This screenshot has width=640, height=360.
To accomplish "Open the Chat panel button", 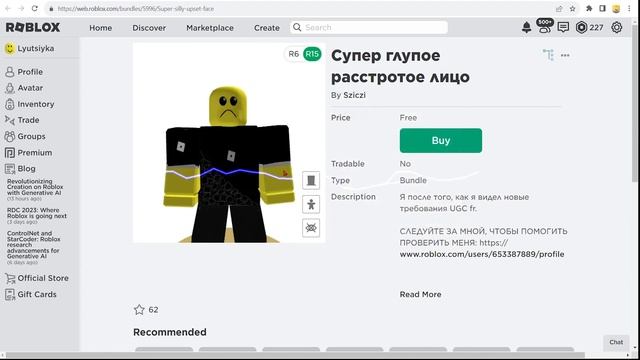I will pyautogui.click(x=616, y=342).
